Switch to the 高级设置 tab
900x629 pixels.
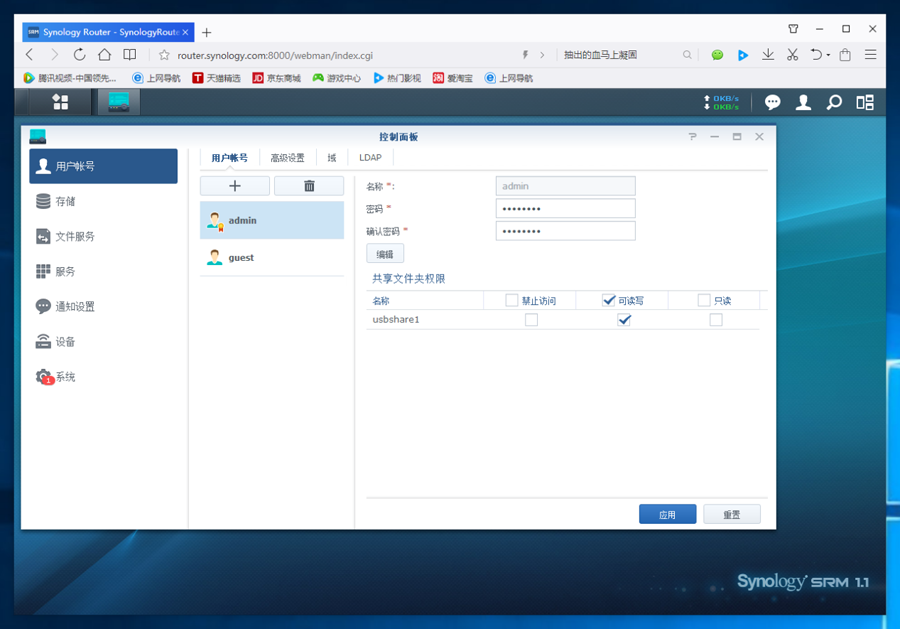[287, 158]
